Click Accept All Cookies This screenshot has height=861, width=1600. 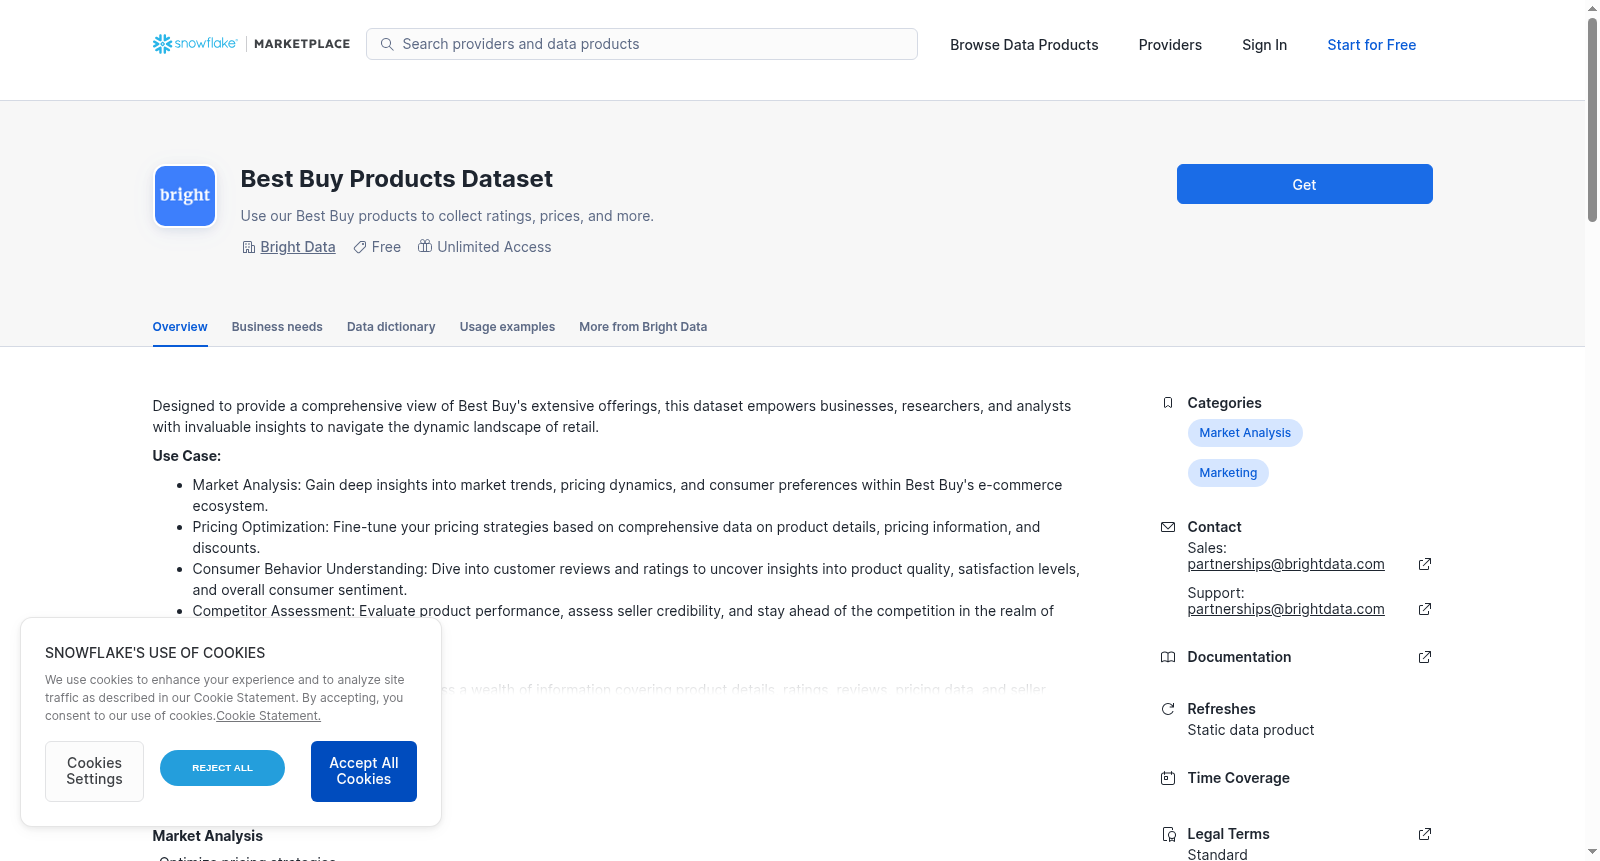point(364,771)
